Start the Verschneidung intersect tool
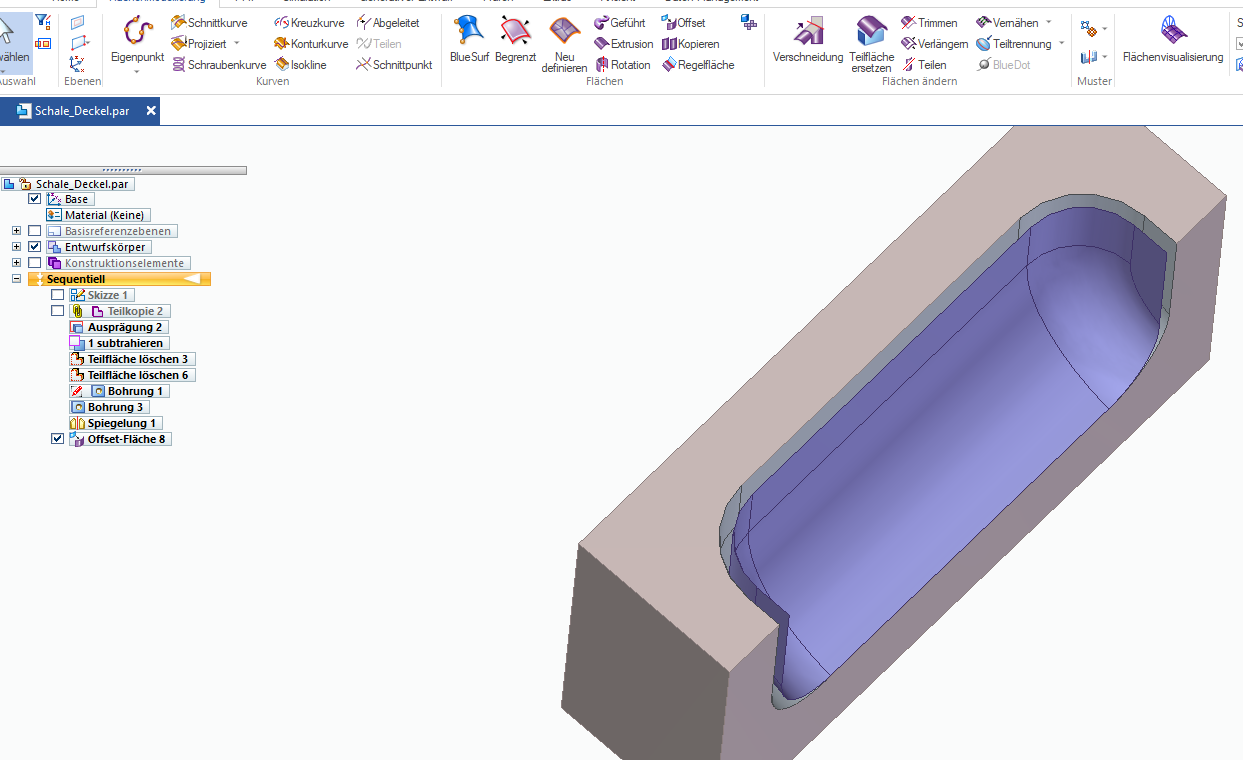This screenshot has width=1243, height=760. 808,40
